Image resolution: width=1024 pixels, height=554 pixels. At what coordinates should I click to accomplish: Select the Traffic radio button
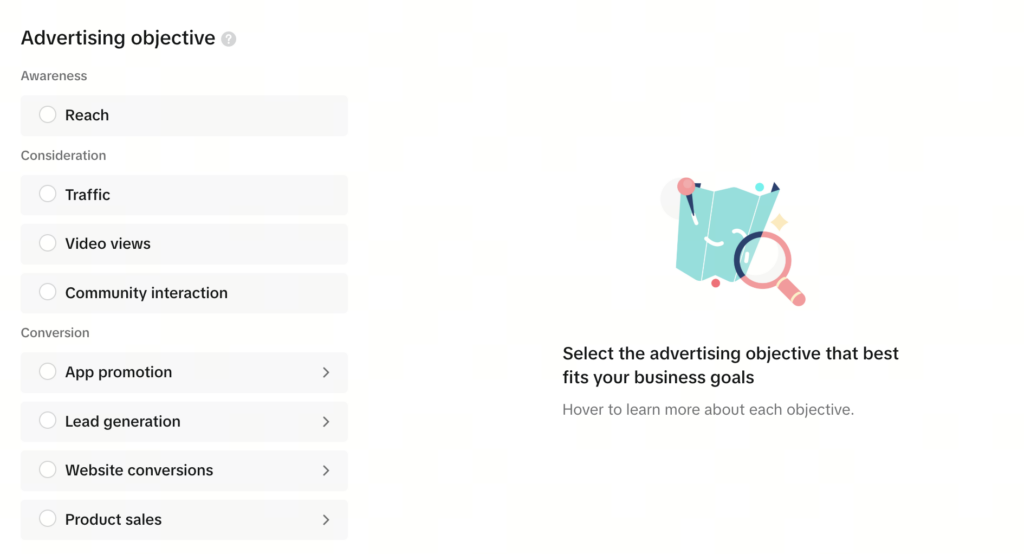click(48, 194)
